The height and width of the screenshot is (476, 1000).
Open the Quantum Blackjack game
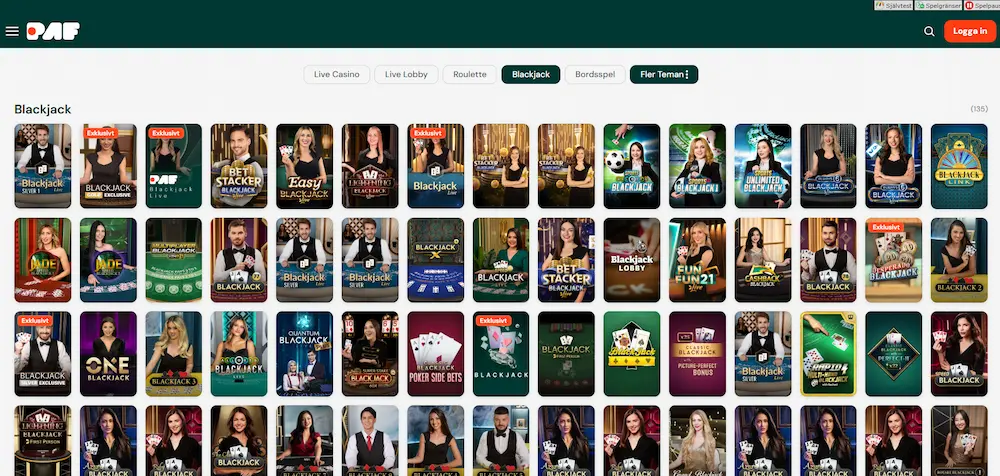(304, 353)
